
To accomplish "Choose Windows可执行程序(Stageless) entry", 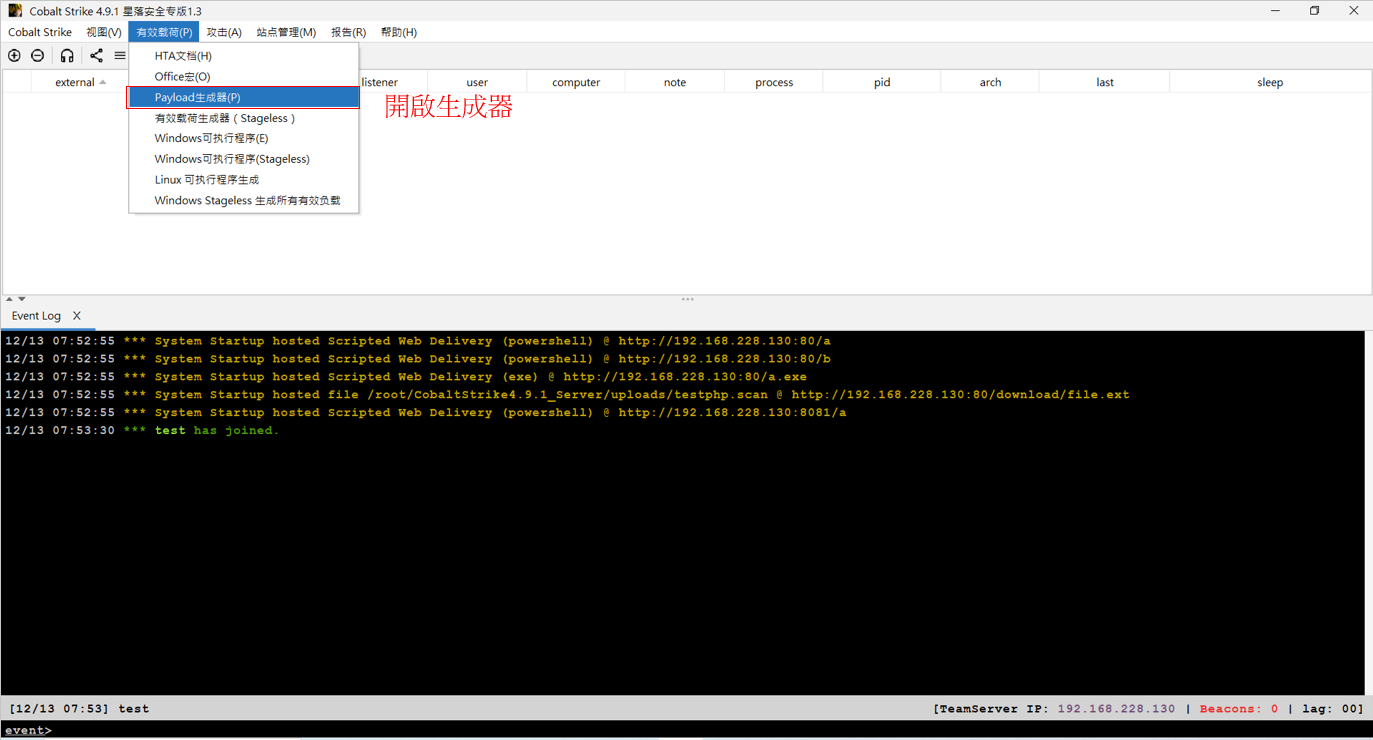I will pyautogui.click(x=243, y=159).
